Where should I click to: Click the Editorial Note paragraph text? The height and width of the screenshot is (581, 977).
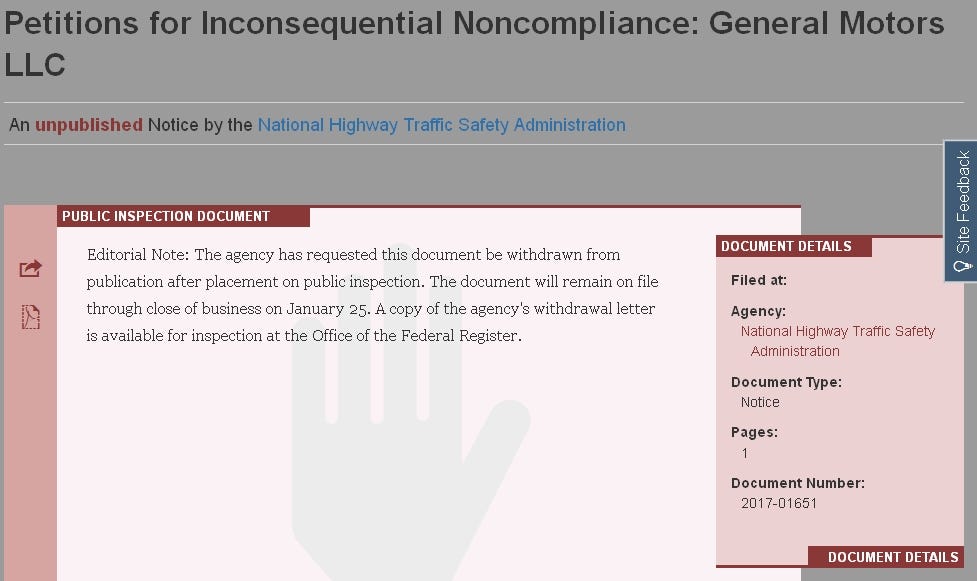click(x=372, y=295)
